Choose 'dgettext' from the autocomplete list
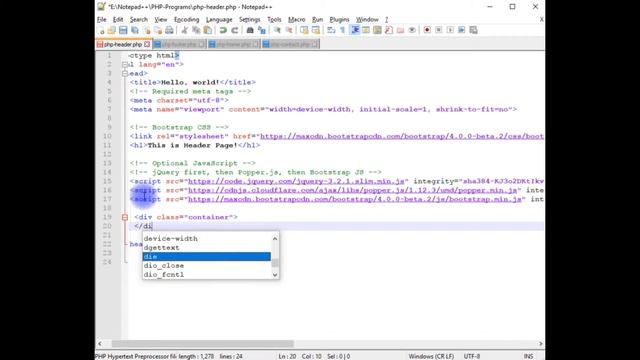Screen dimensions: 640x360 207,247
